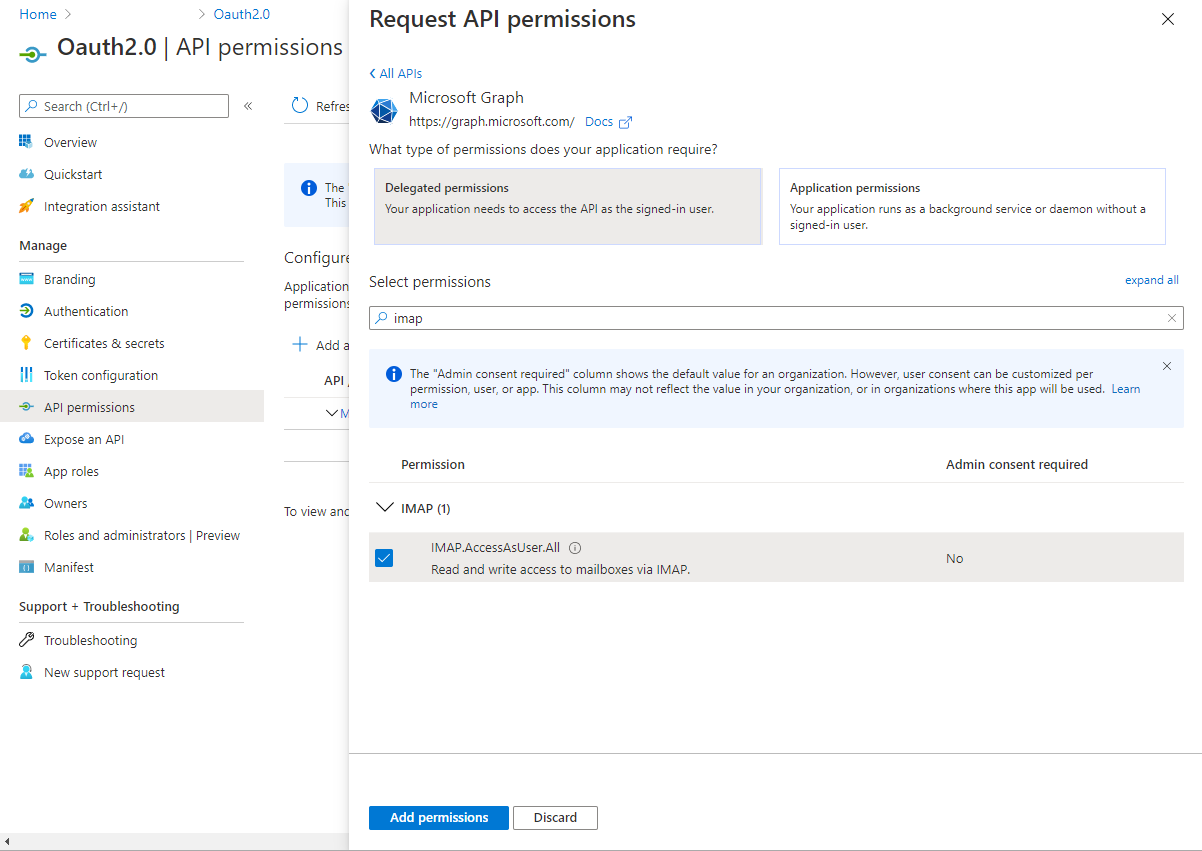Screen dimensions: 1202x851
Task: Click https://graph.microsoft.com/ URL text
Action: tap(492, 122)
